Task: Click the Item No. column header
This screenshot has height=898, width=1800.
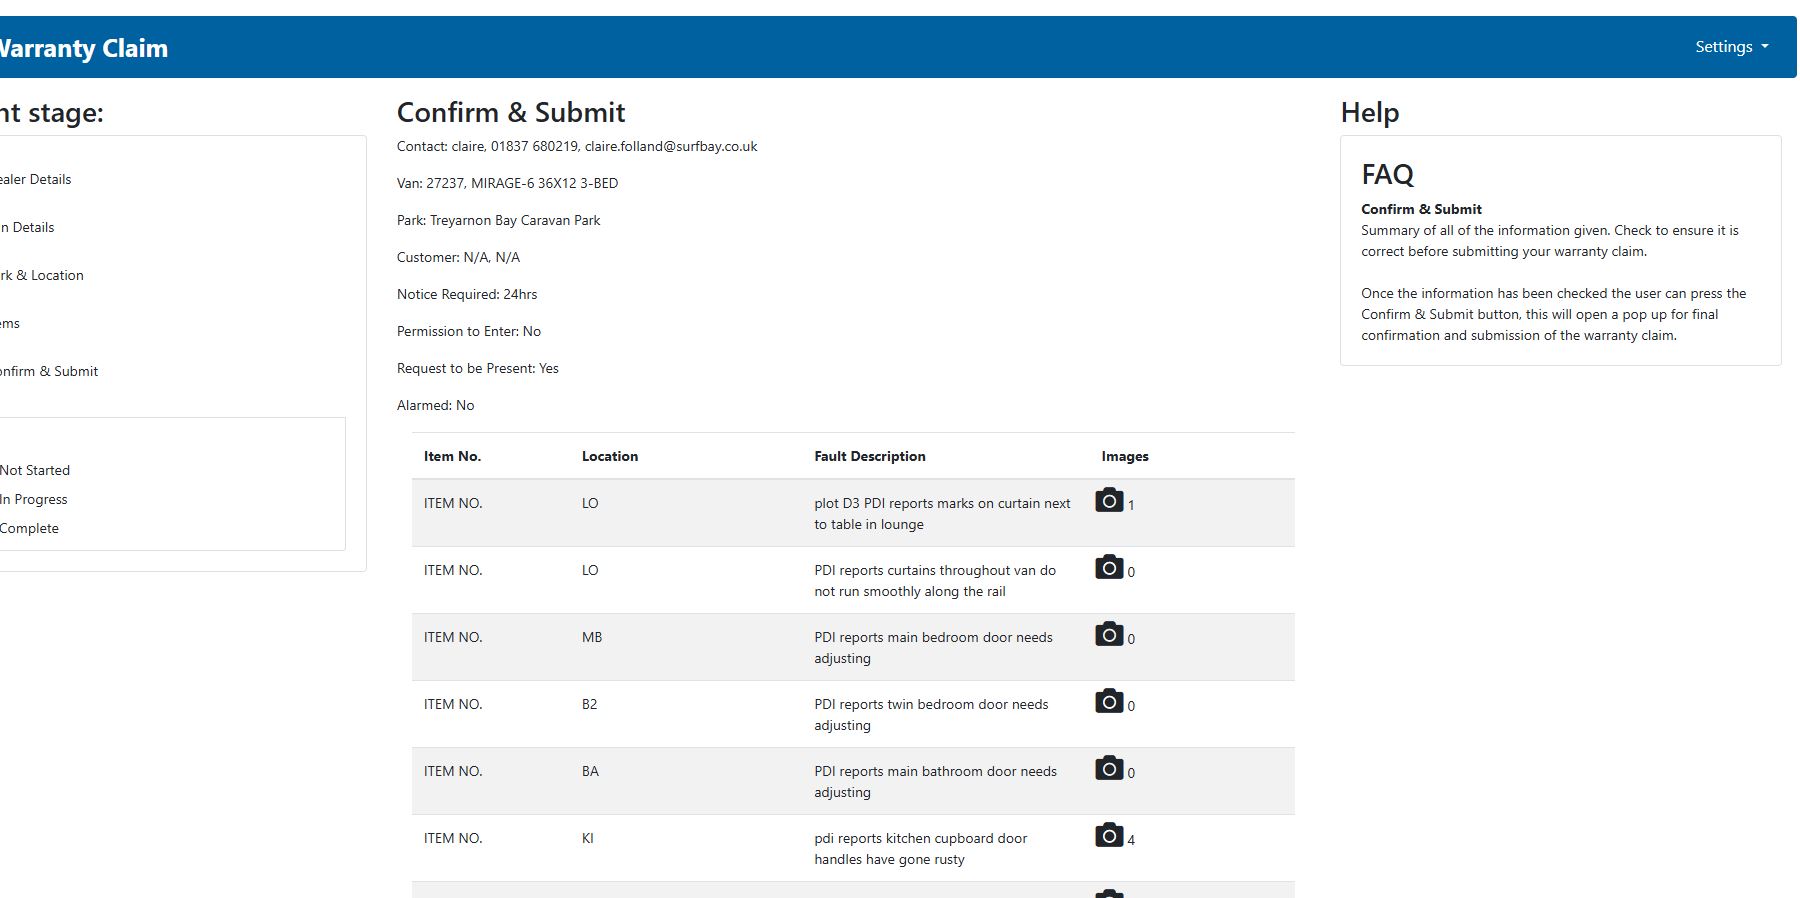Action: click(x=452, y=457)
